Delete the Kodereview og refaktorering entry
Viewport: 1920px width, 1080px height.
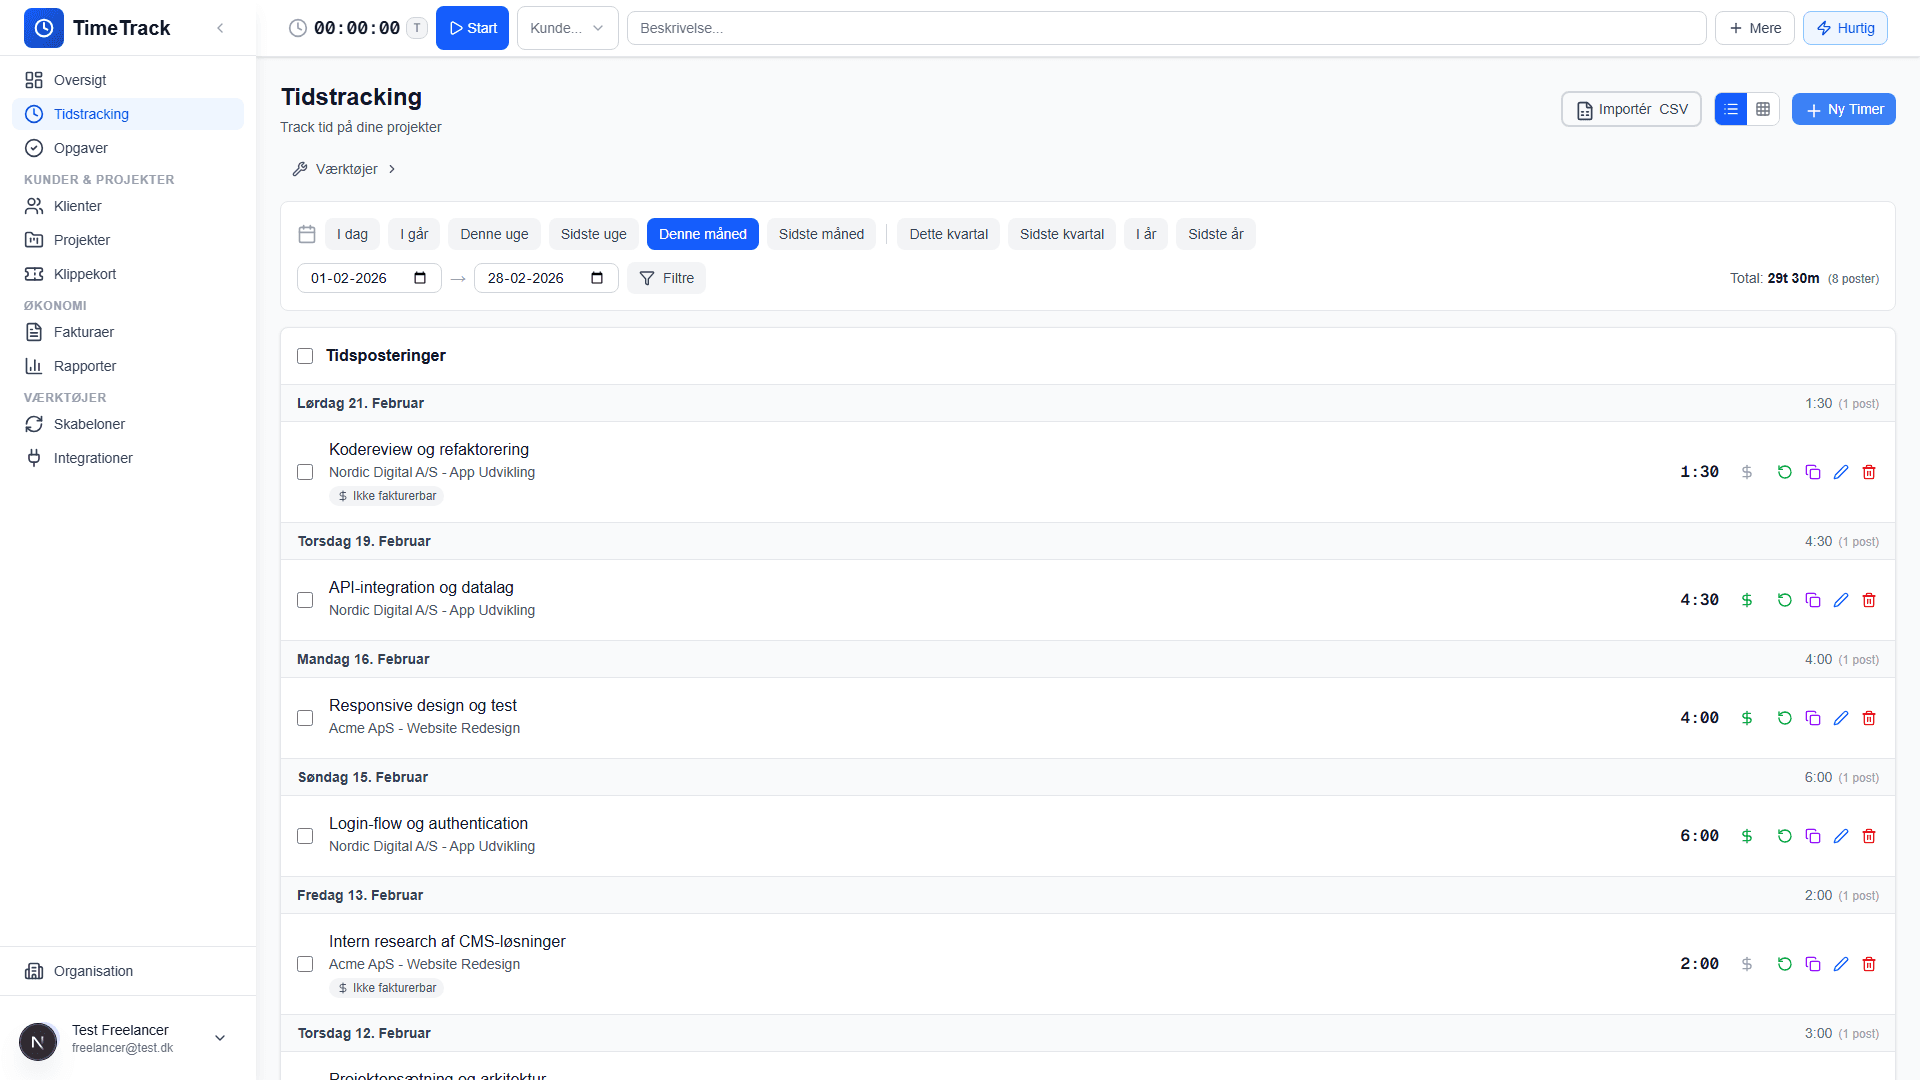click(x=1869, y=472)
